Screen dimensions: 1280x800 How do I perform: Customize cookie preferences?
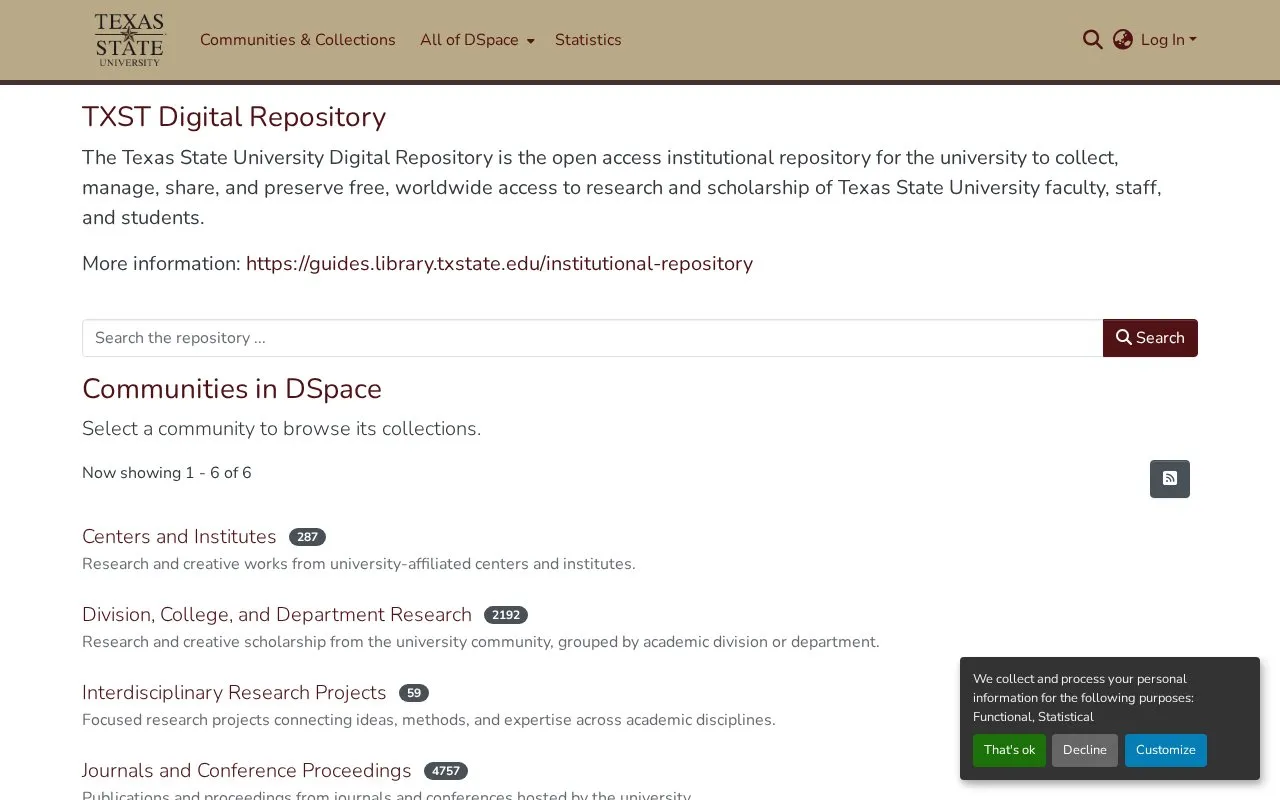pyautogui.click(x=1166, y=750)
